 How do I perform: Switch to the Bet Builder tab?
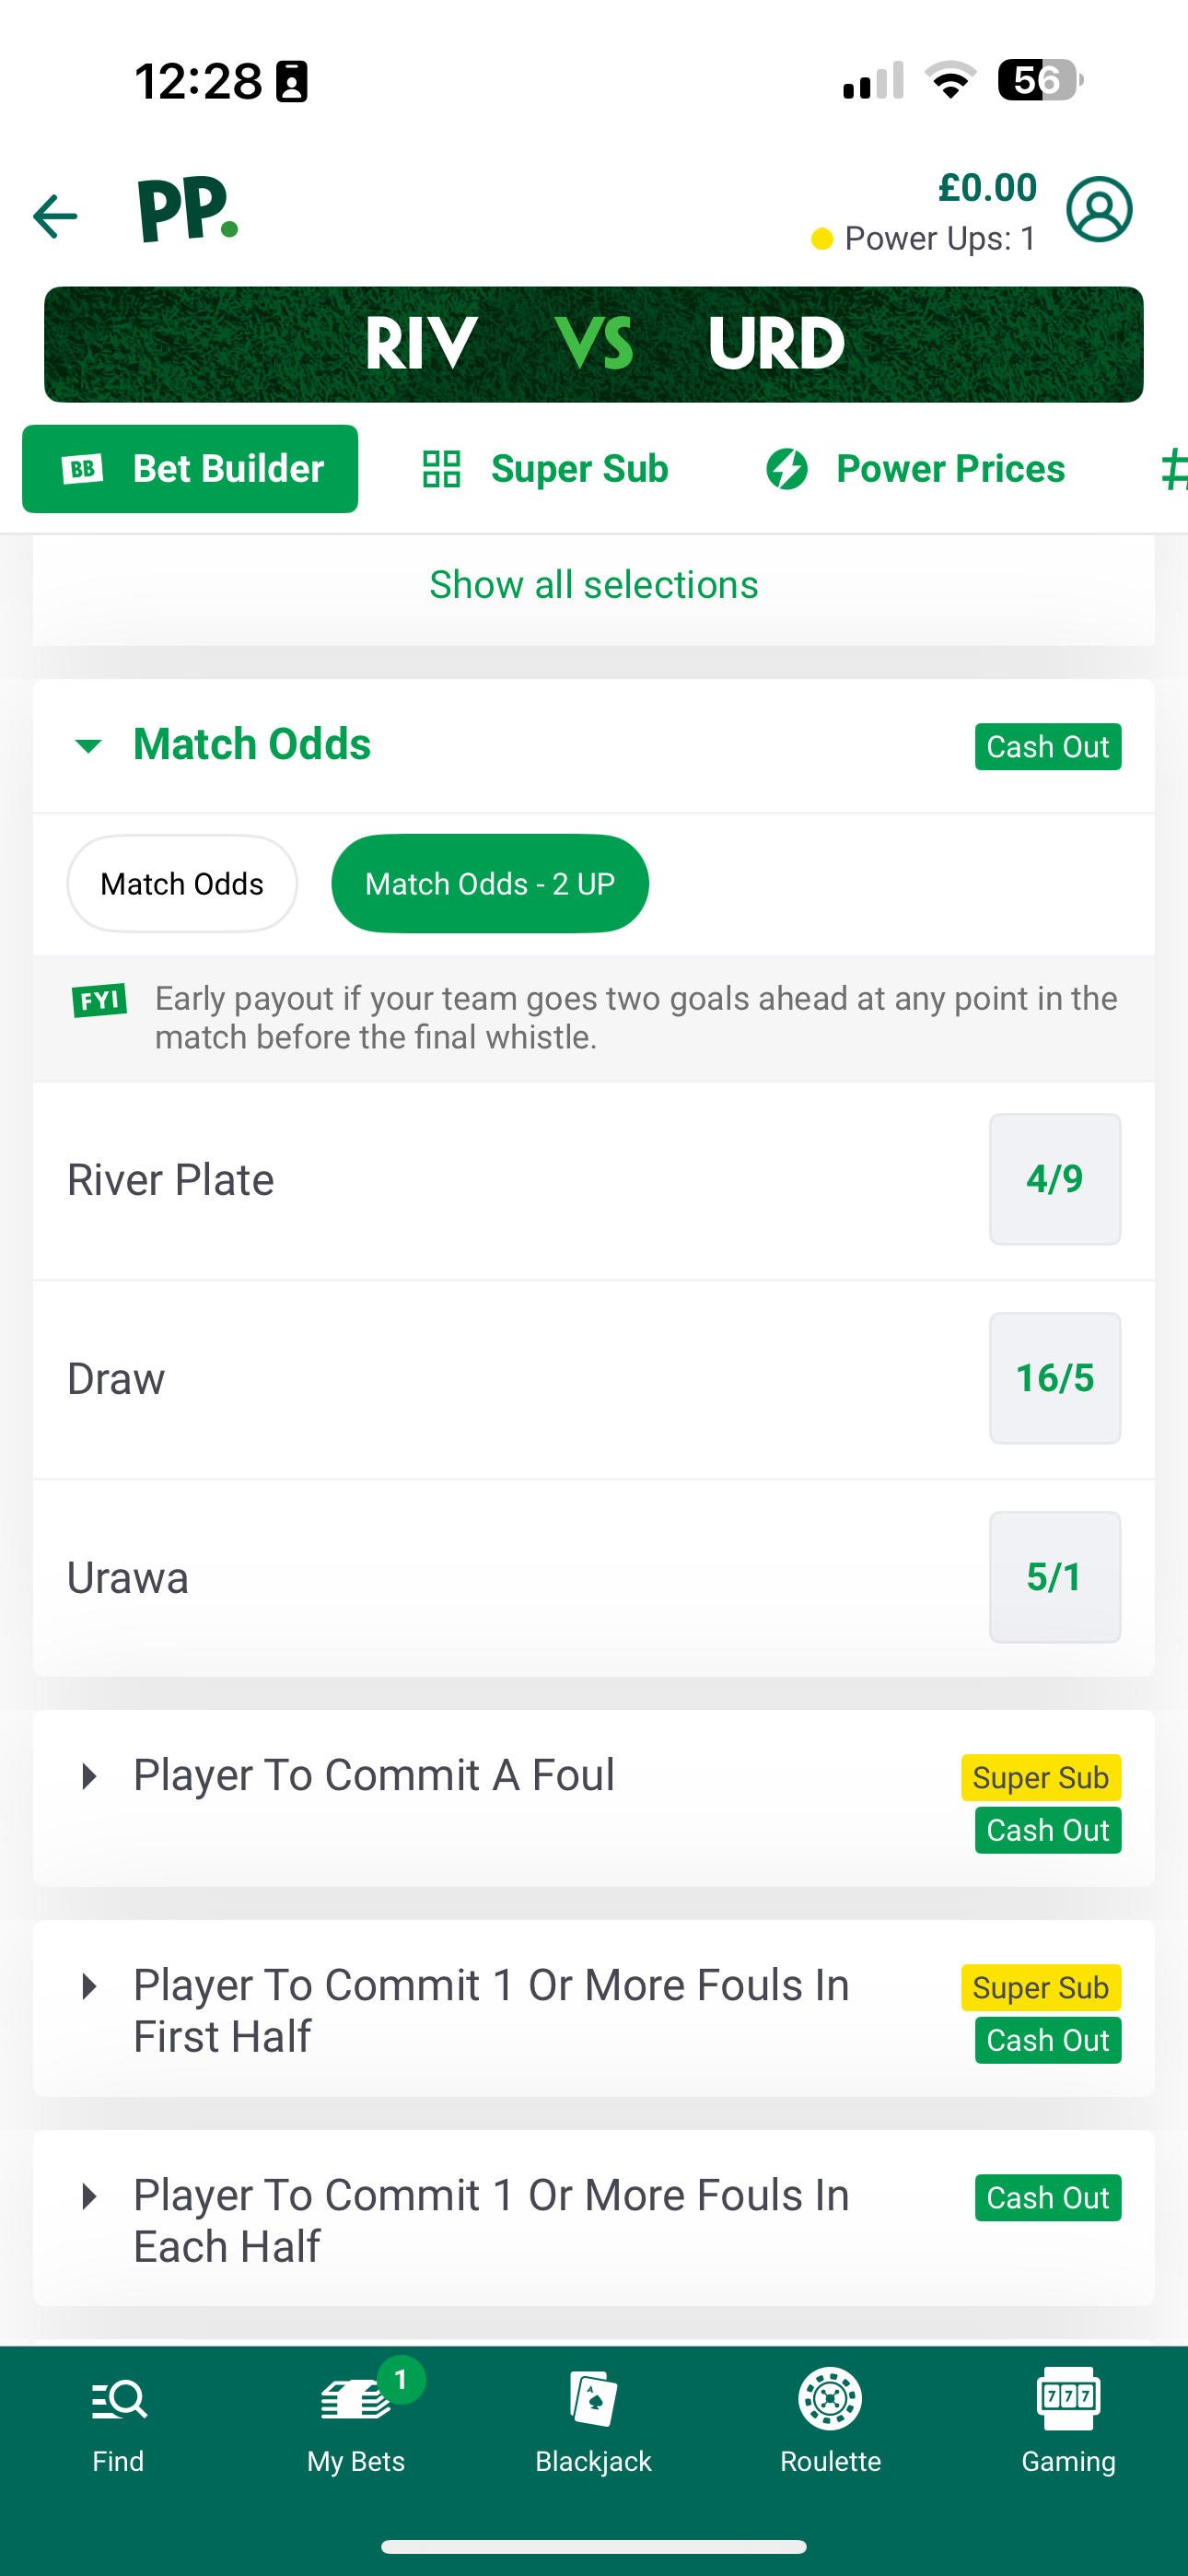(190, 468)
